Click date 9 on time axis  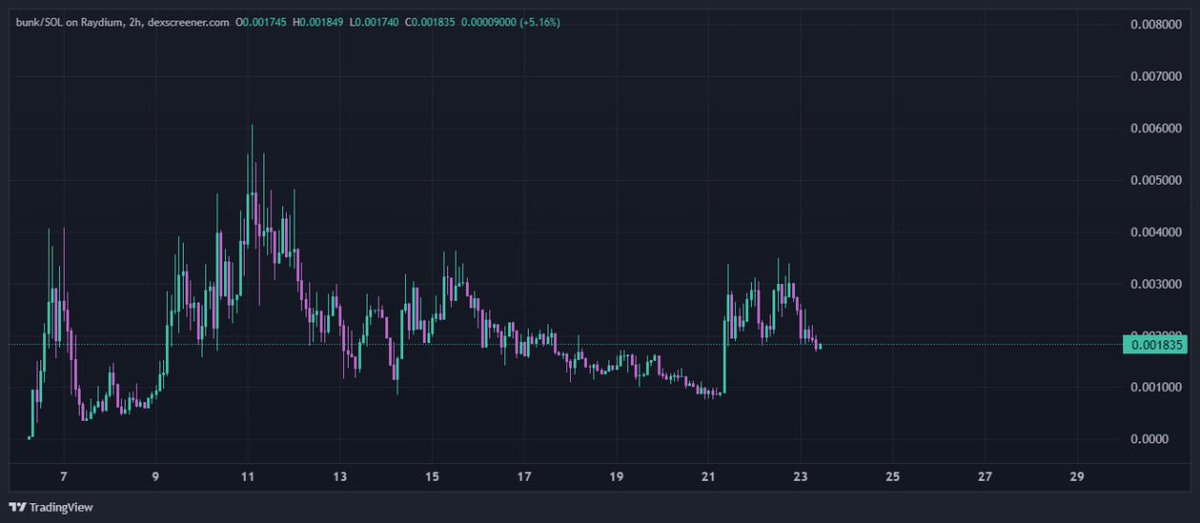point(156,476)
